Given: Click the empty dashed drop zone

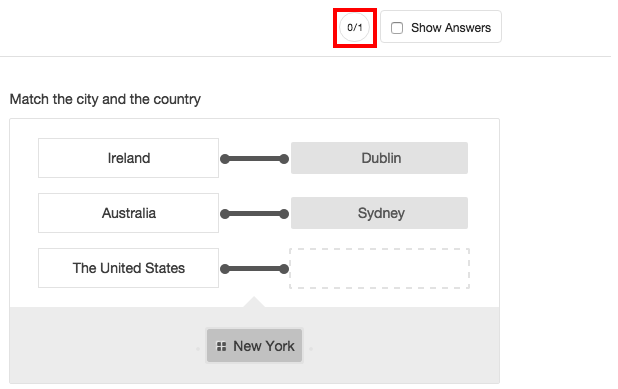Looking at the screenshot, I should (x=380, y=268).
